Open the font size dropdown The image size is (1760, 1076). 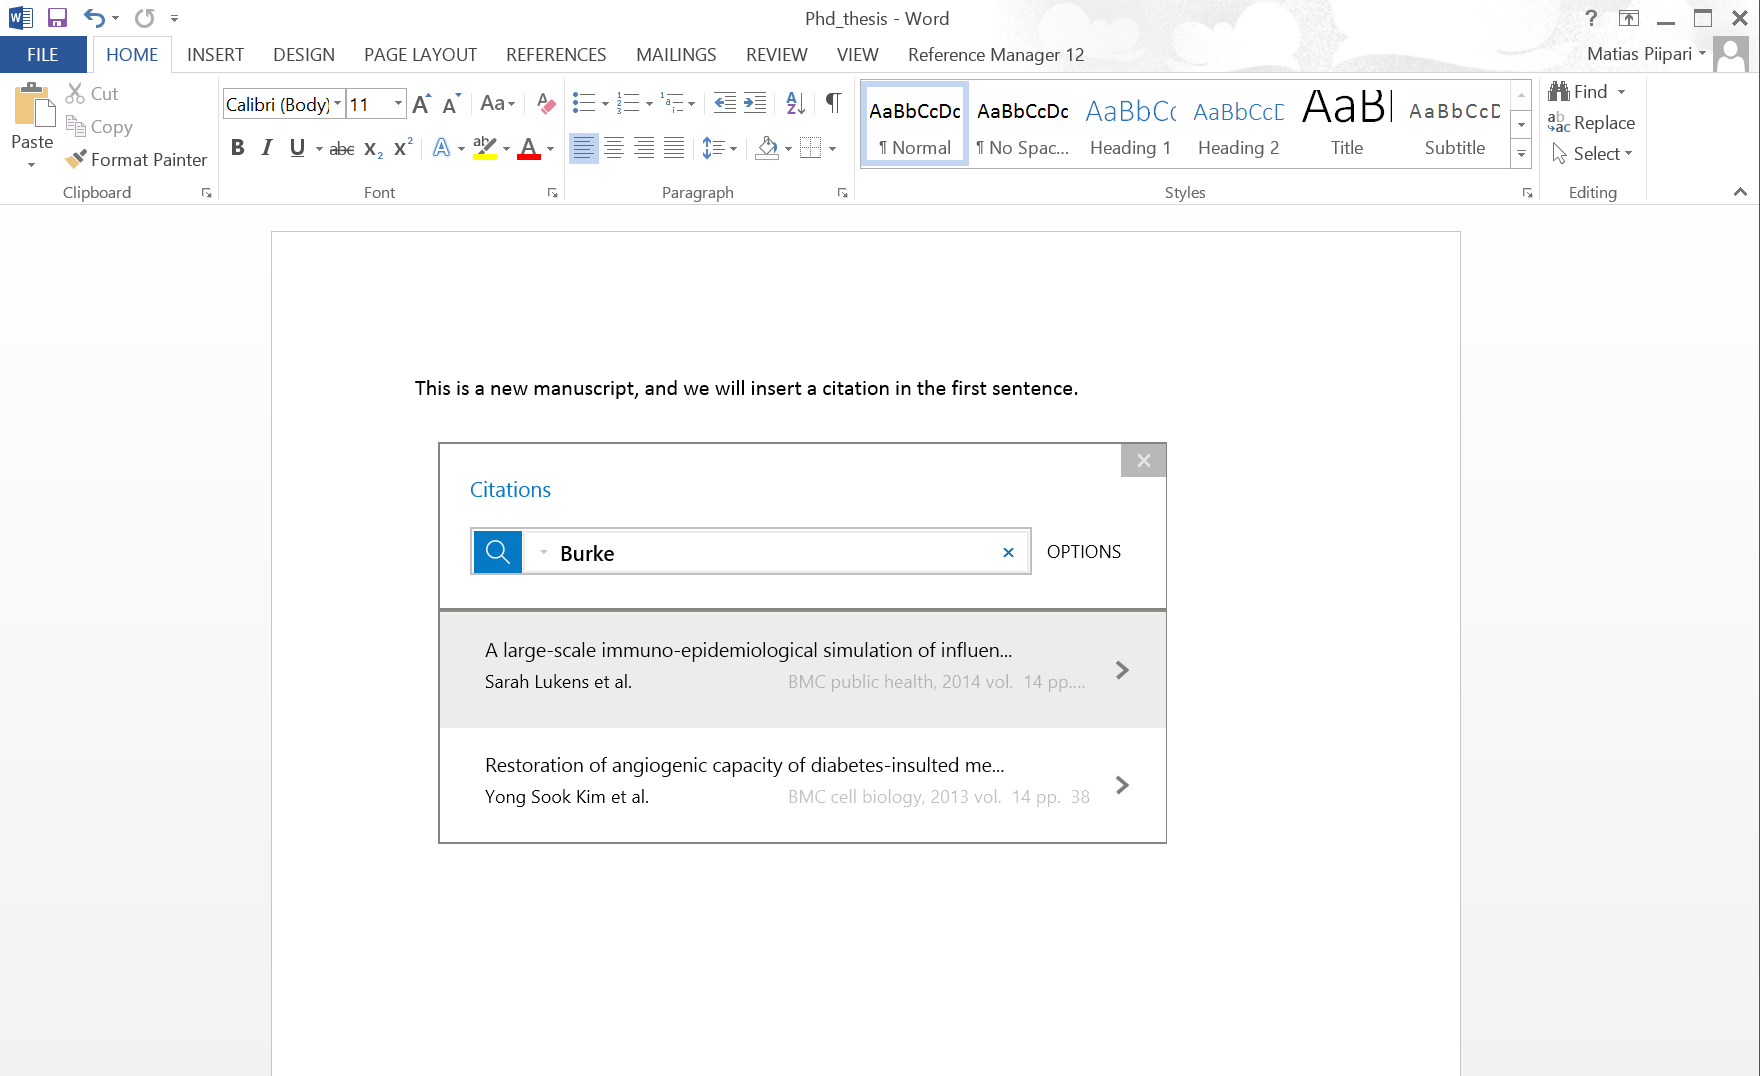pos(398,104)
